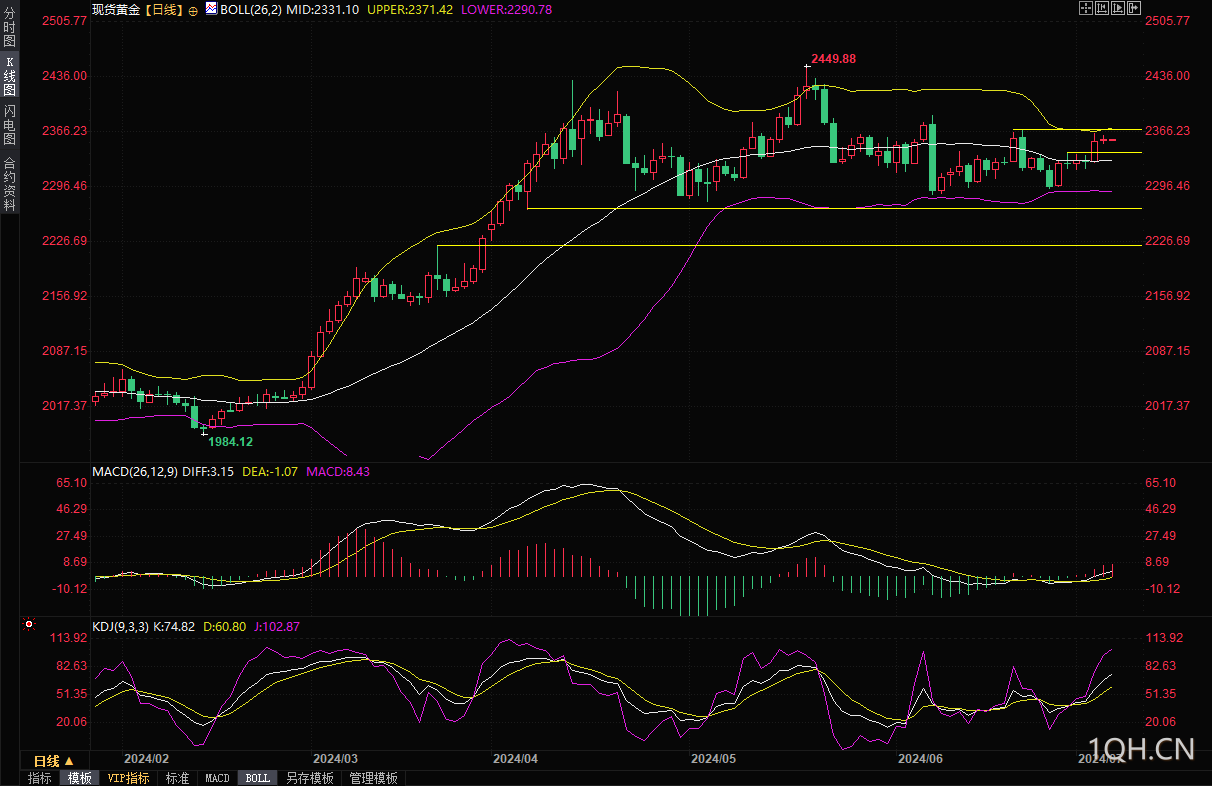This screenshot has width=1212, height=786.
Task: Toggle the MACD indicator template
Action: coord(217,778)
